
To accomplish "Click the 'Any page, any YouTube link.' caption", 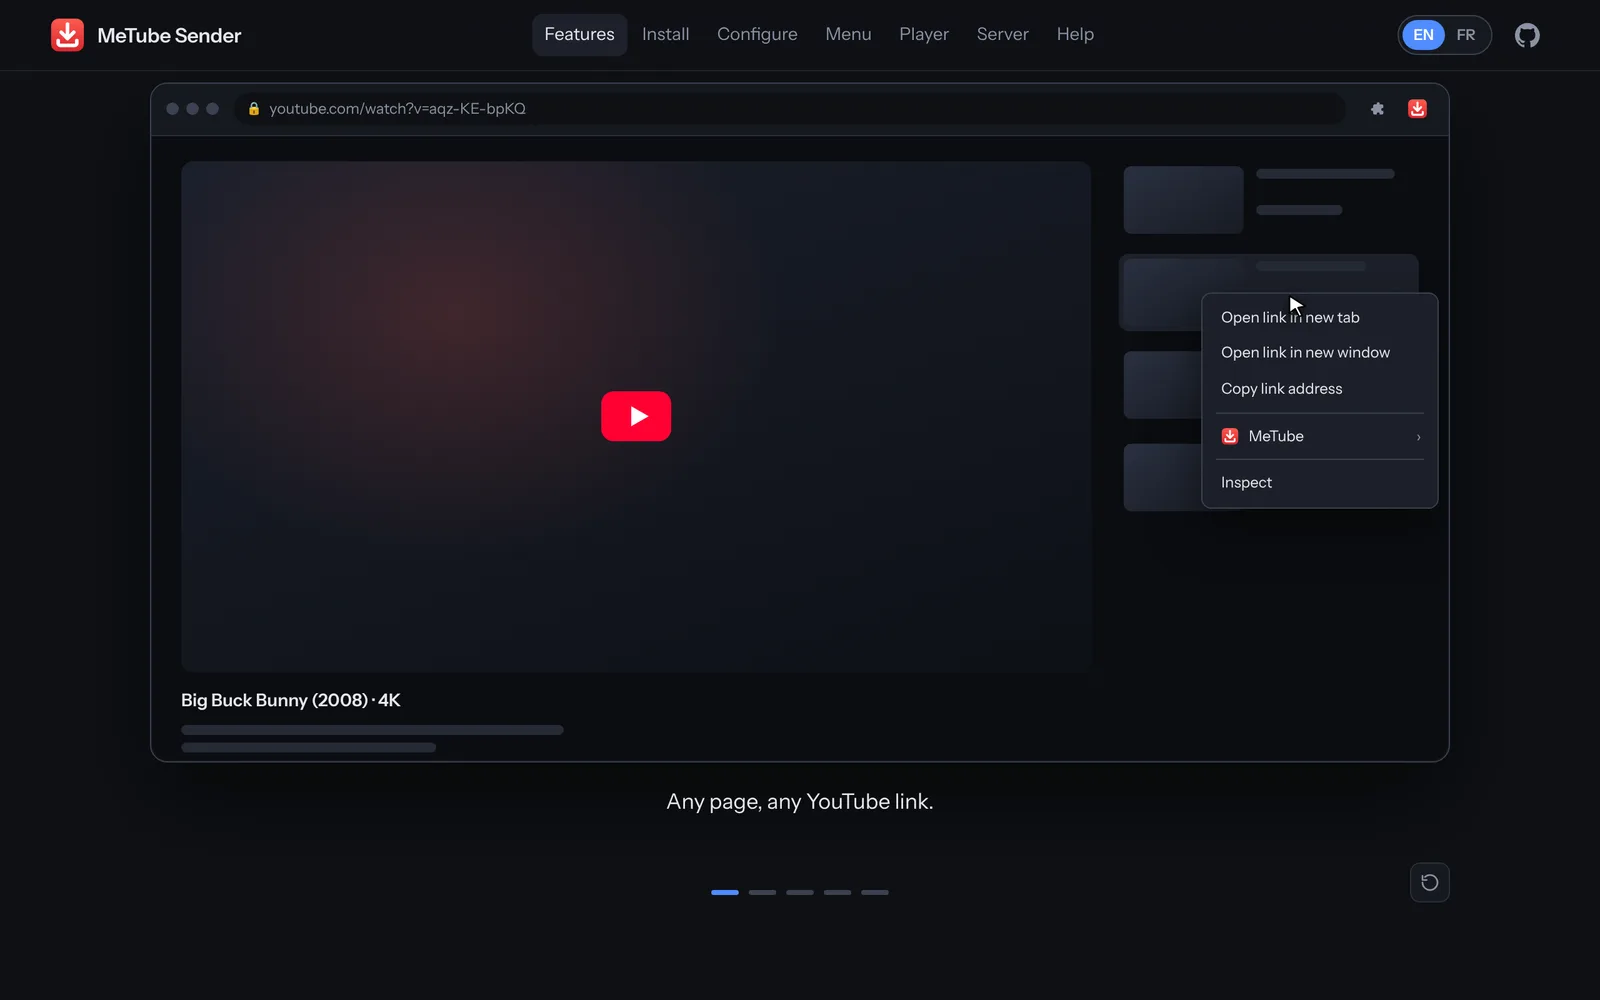I will point(800,802).
